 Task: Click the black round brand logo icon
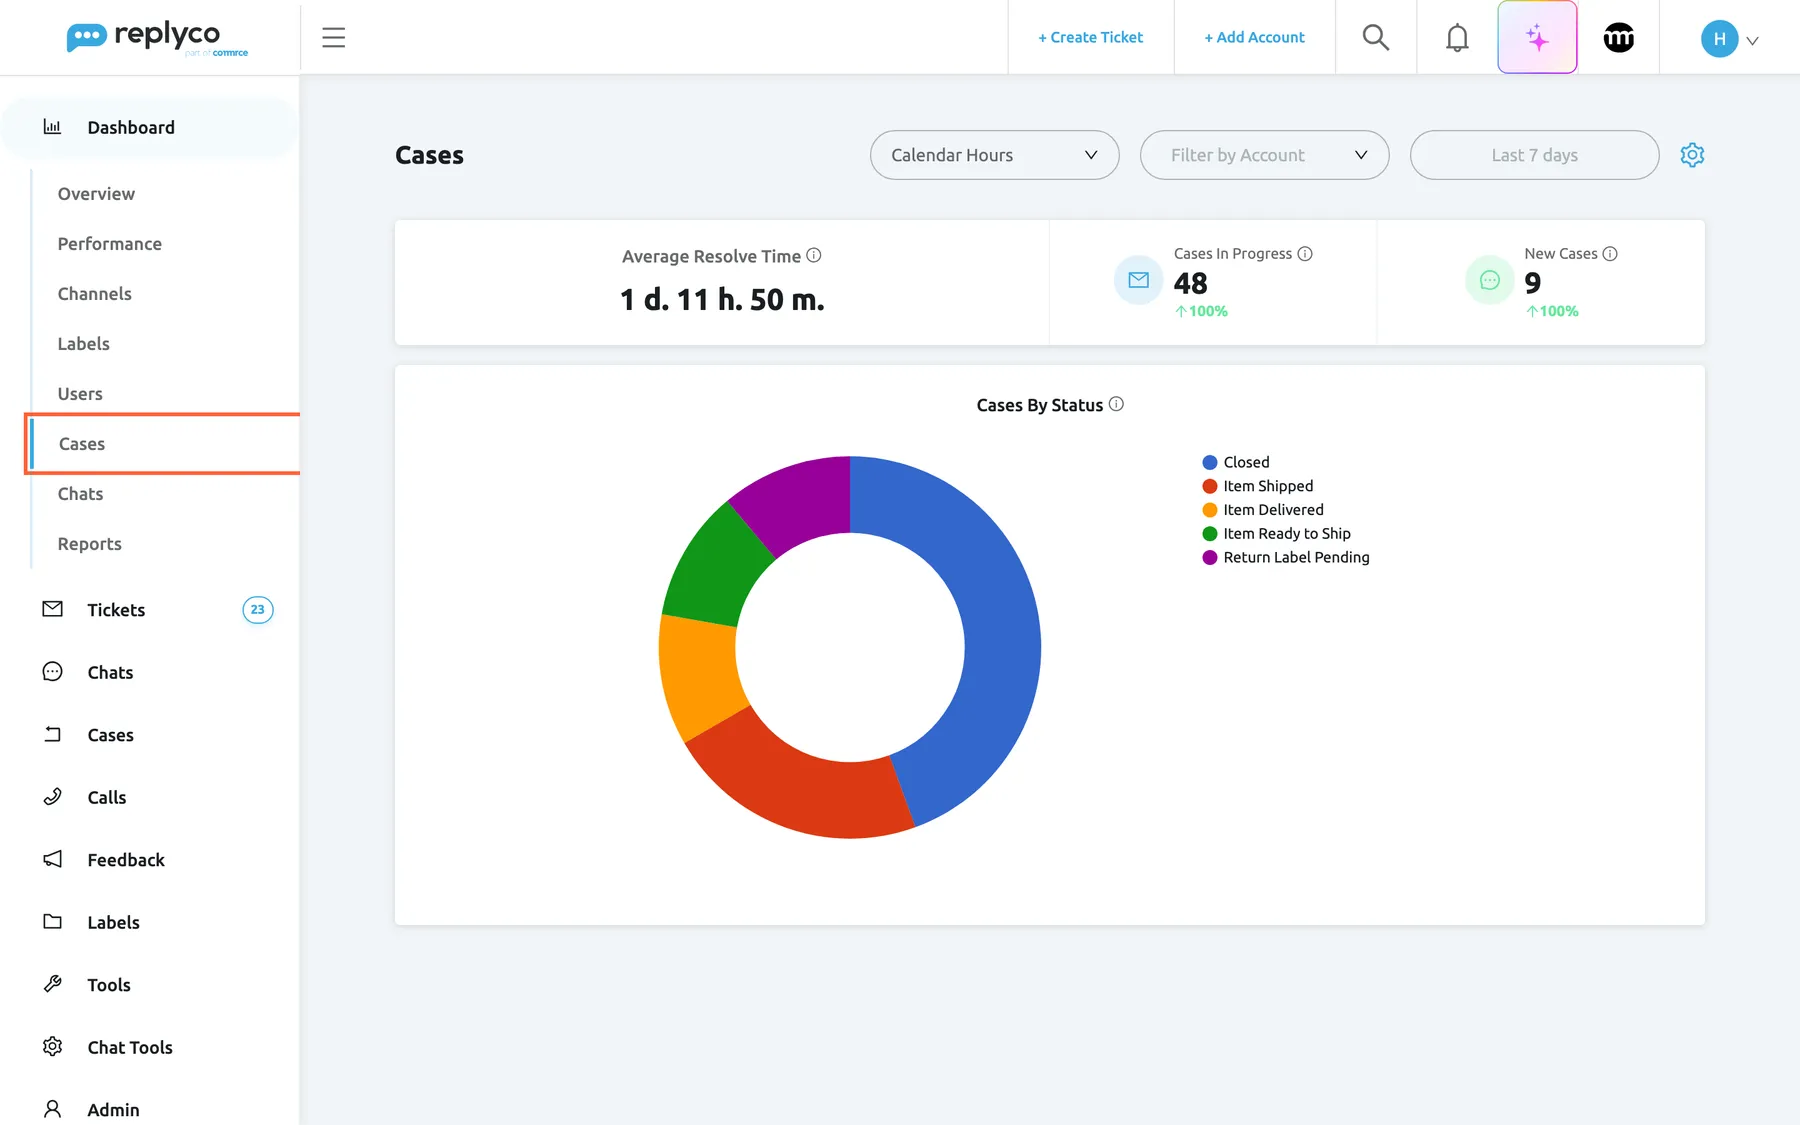point(1619,38)
